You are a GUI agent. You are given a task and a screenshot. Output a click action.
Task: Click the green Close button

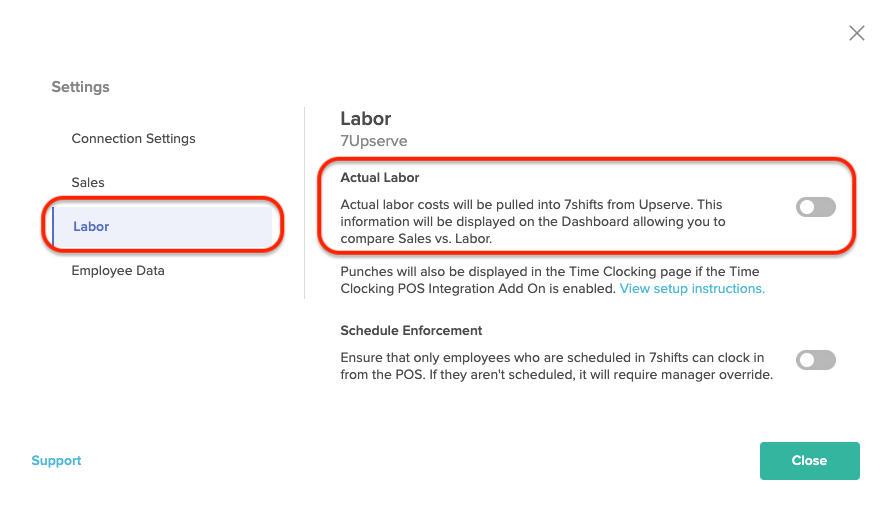[809, 461]
